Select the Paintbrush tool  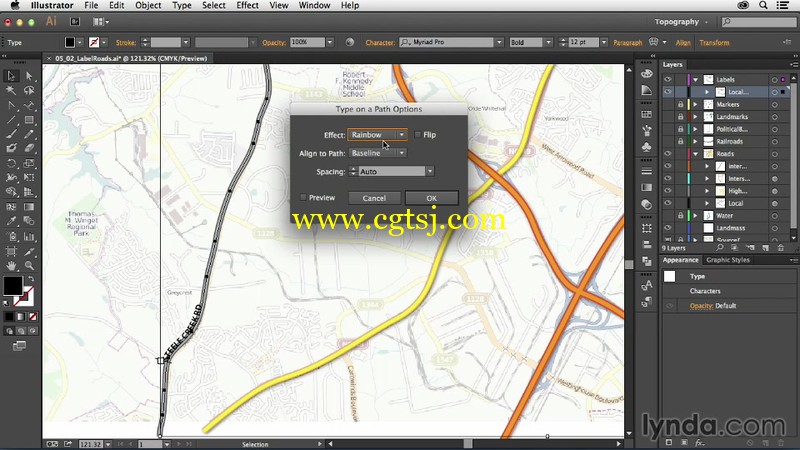[x=11, y=134]
